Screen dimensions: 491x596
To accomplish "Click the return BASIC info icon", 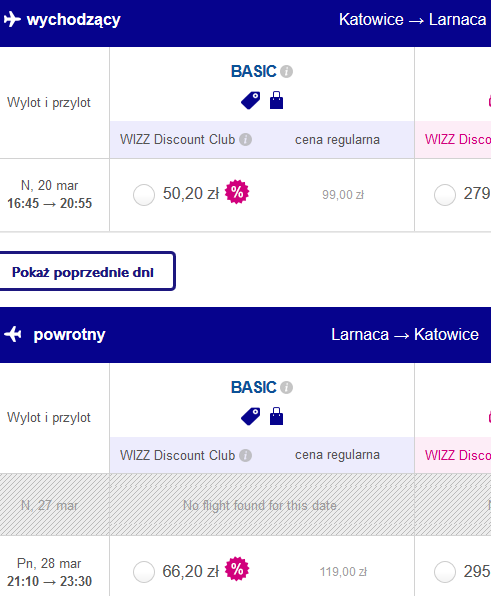I will [x=287, y=387].
